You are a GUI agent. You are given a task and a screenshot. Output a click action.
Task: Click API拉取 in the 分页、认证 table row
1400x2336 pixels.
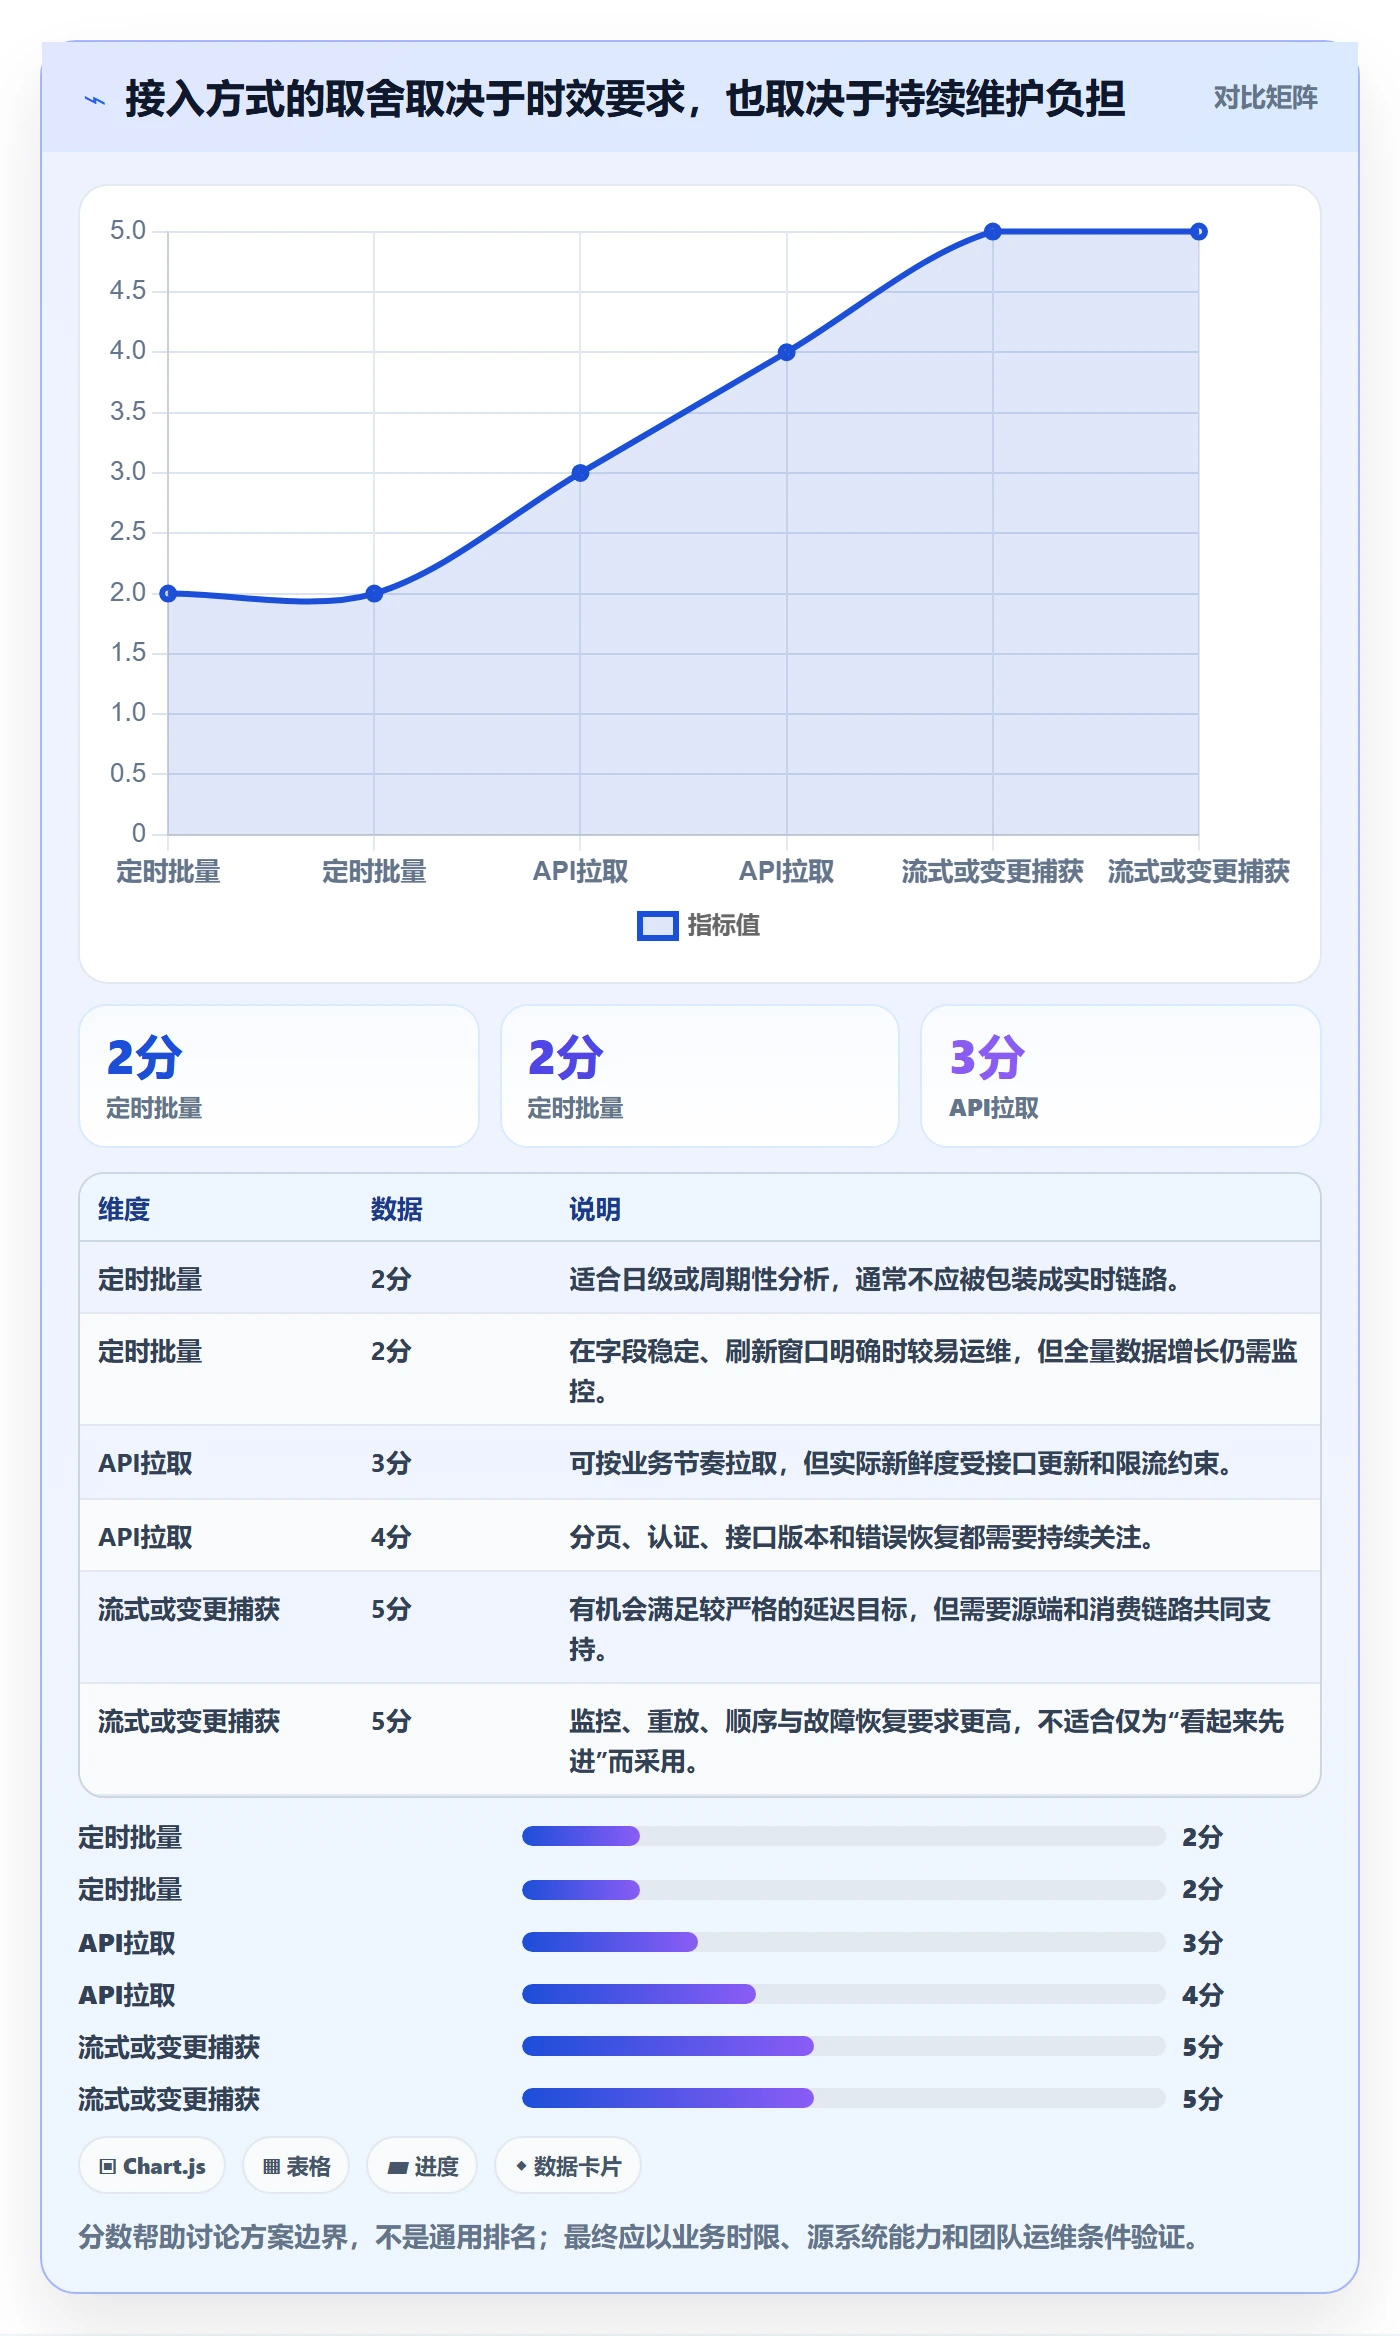145,1537
